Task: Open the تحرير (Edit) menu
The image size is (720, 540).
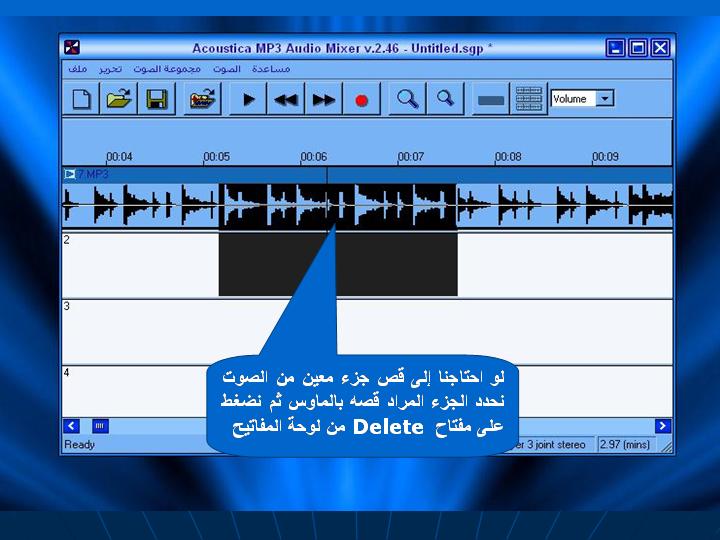Action: pyautogui.click(x=110, y=69)
